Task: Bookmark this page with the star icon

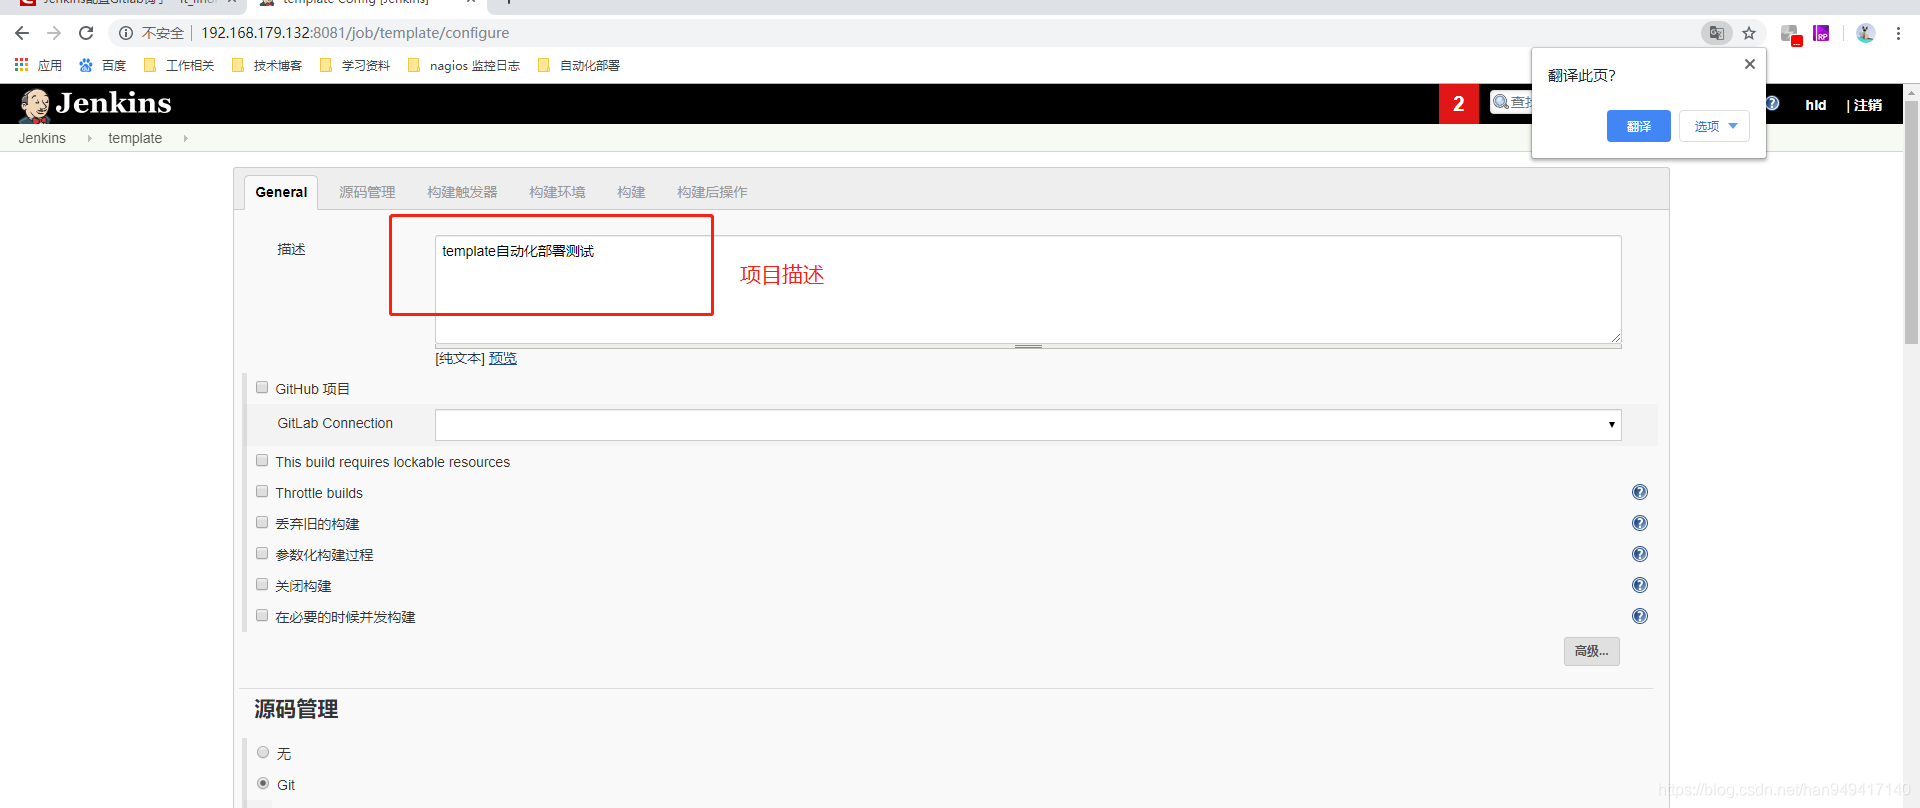Action: click(x=1749, y=33)
